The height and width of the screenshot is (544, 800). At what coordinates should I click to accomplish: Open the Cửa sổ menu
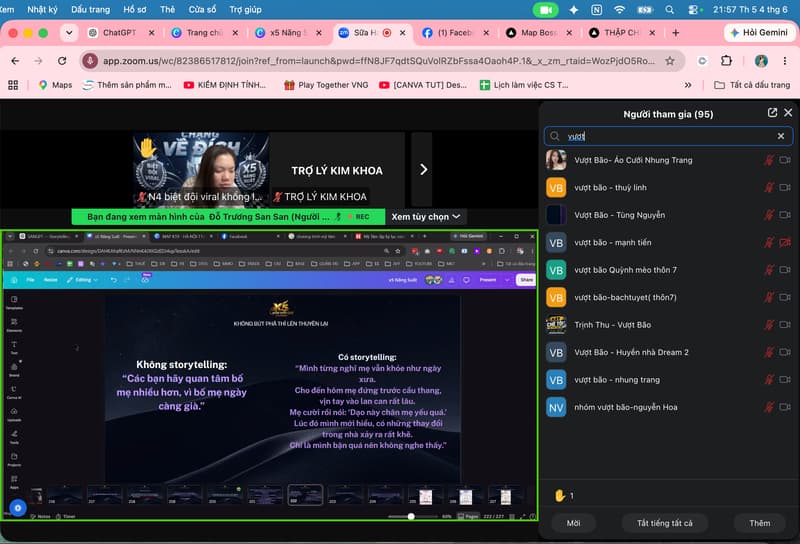[x=202, y=9]
